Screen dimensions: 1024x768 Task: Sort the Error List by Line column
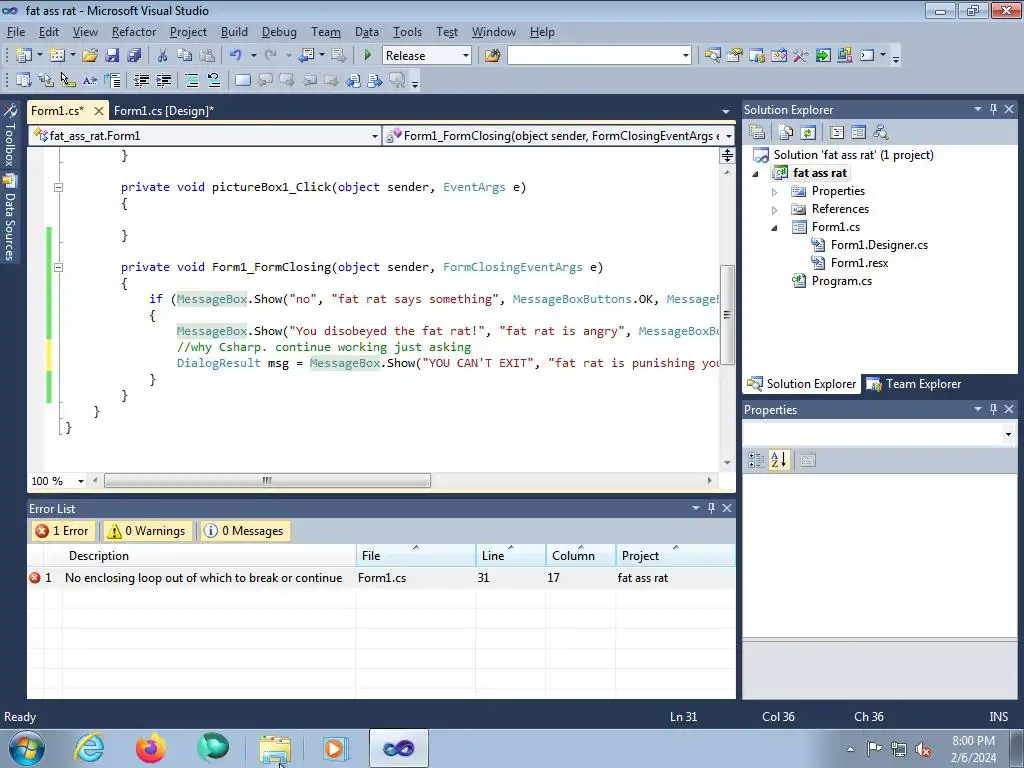pyautogui.click(x=511, y=556)
